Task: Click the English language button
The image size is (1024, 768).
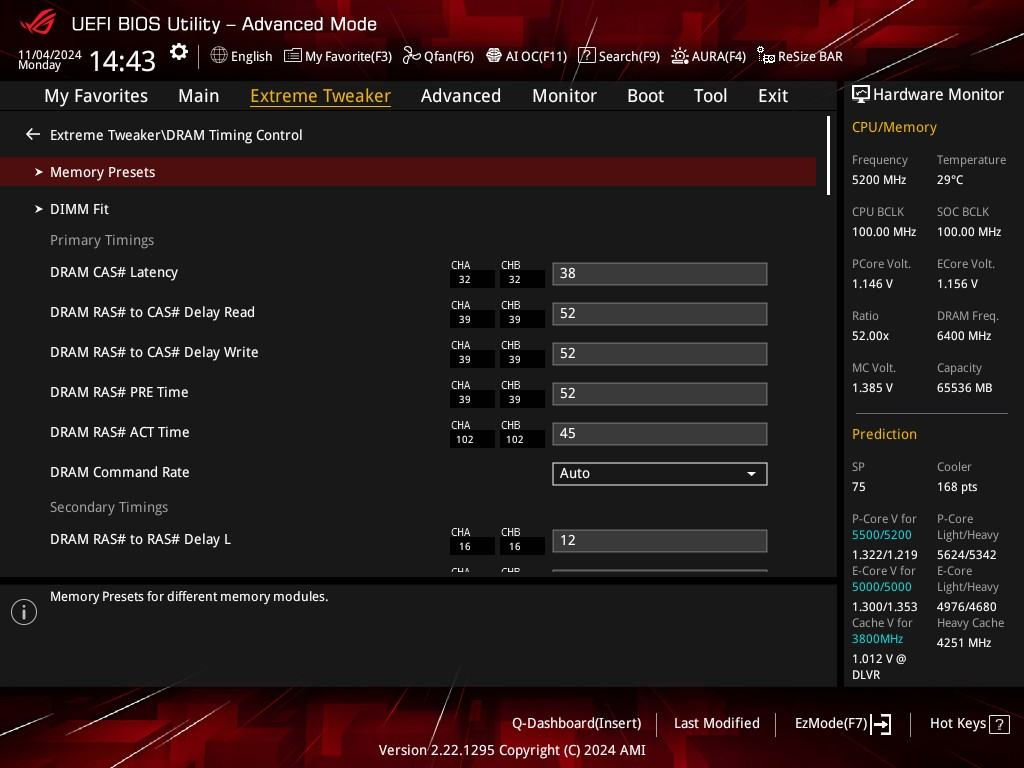Action: [241, 56]
